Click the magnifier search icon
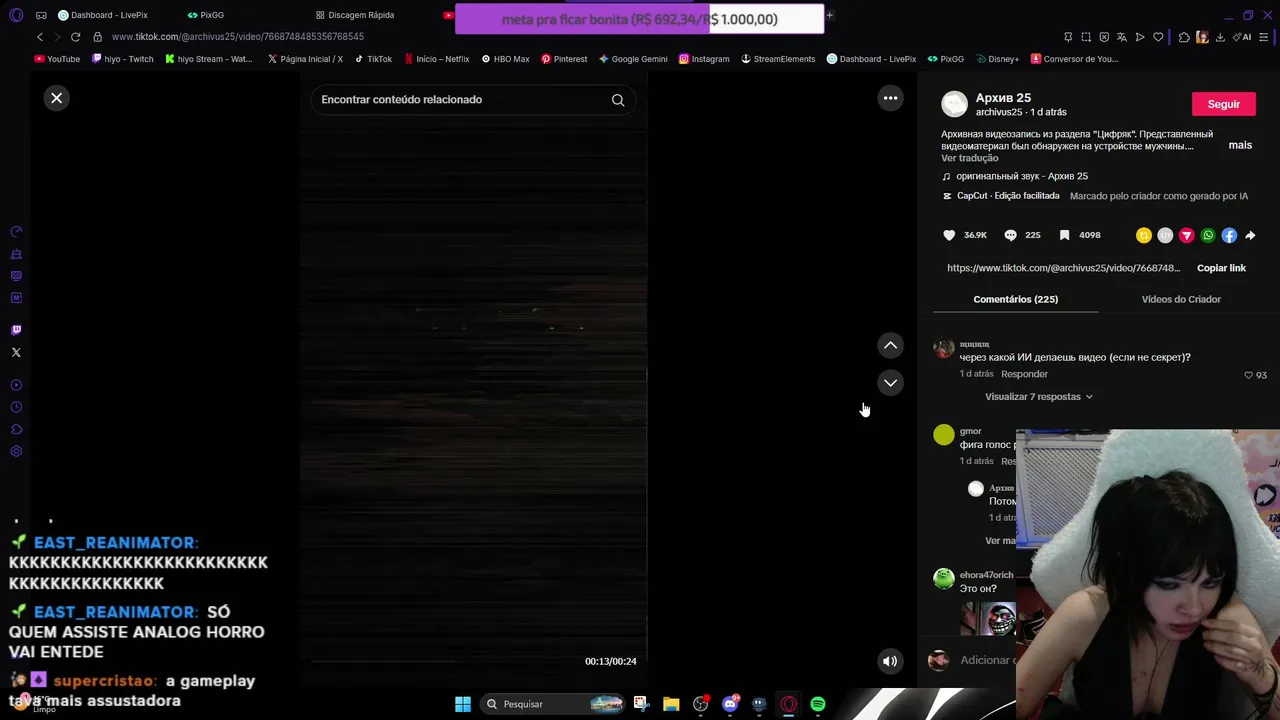 point(618,100)
